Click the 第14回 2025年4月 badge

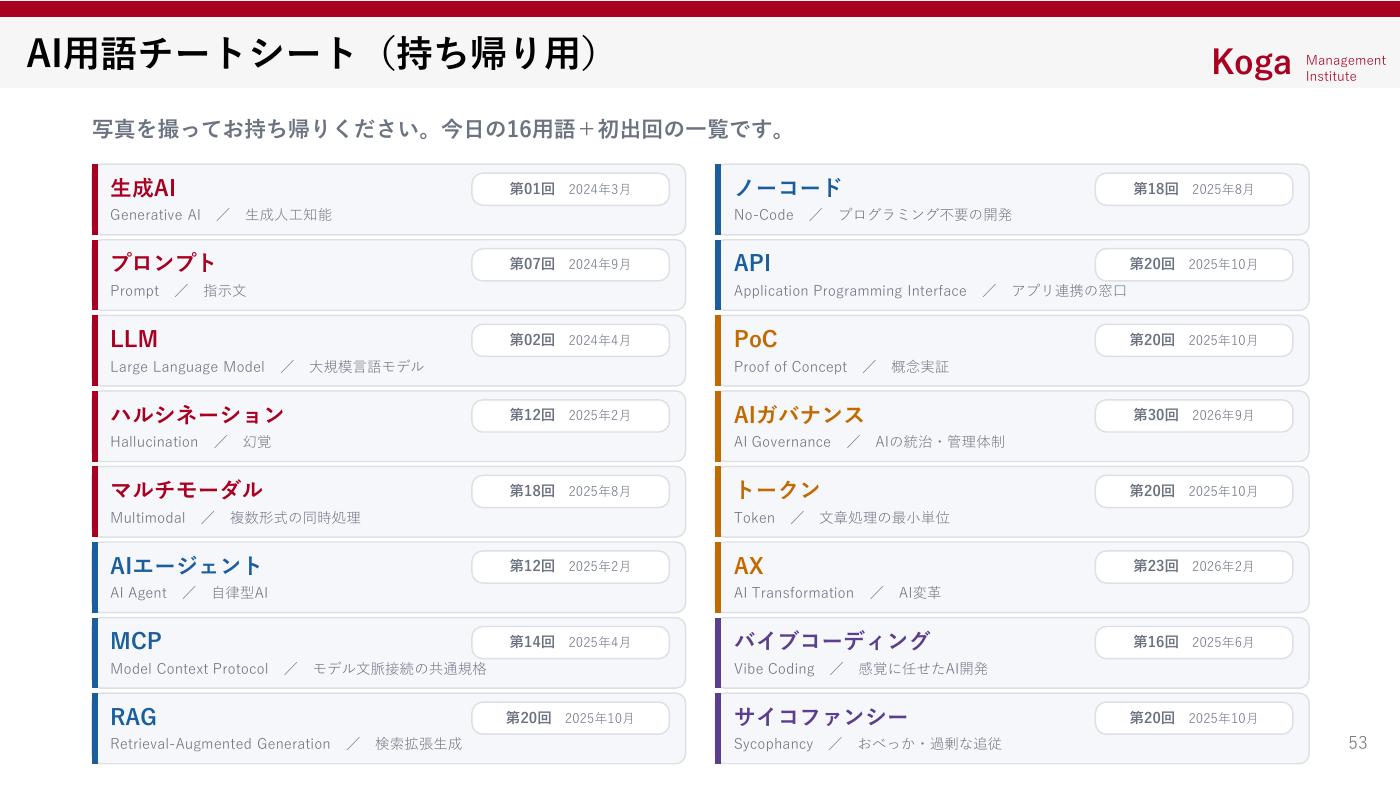point(570,642)
